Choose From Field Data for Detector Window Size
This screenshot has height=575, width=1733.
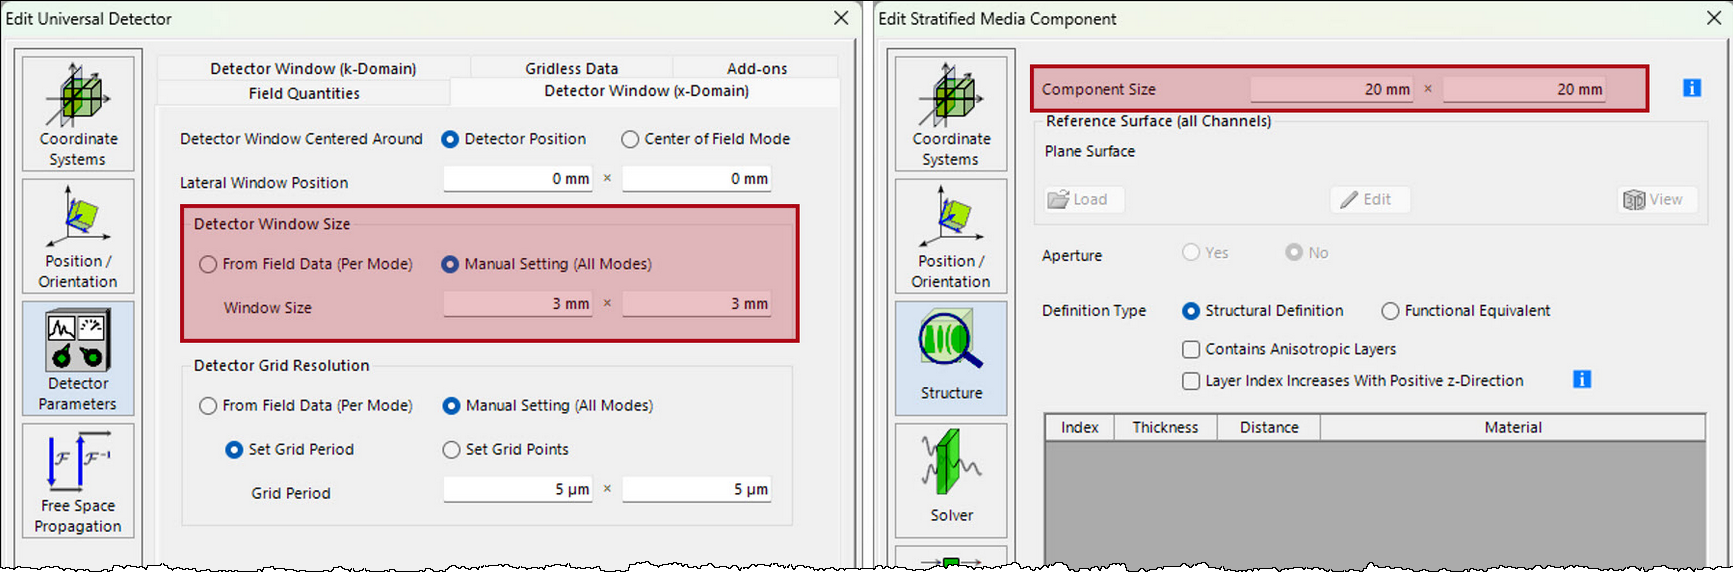tap(306, 264)
